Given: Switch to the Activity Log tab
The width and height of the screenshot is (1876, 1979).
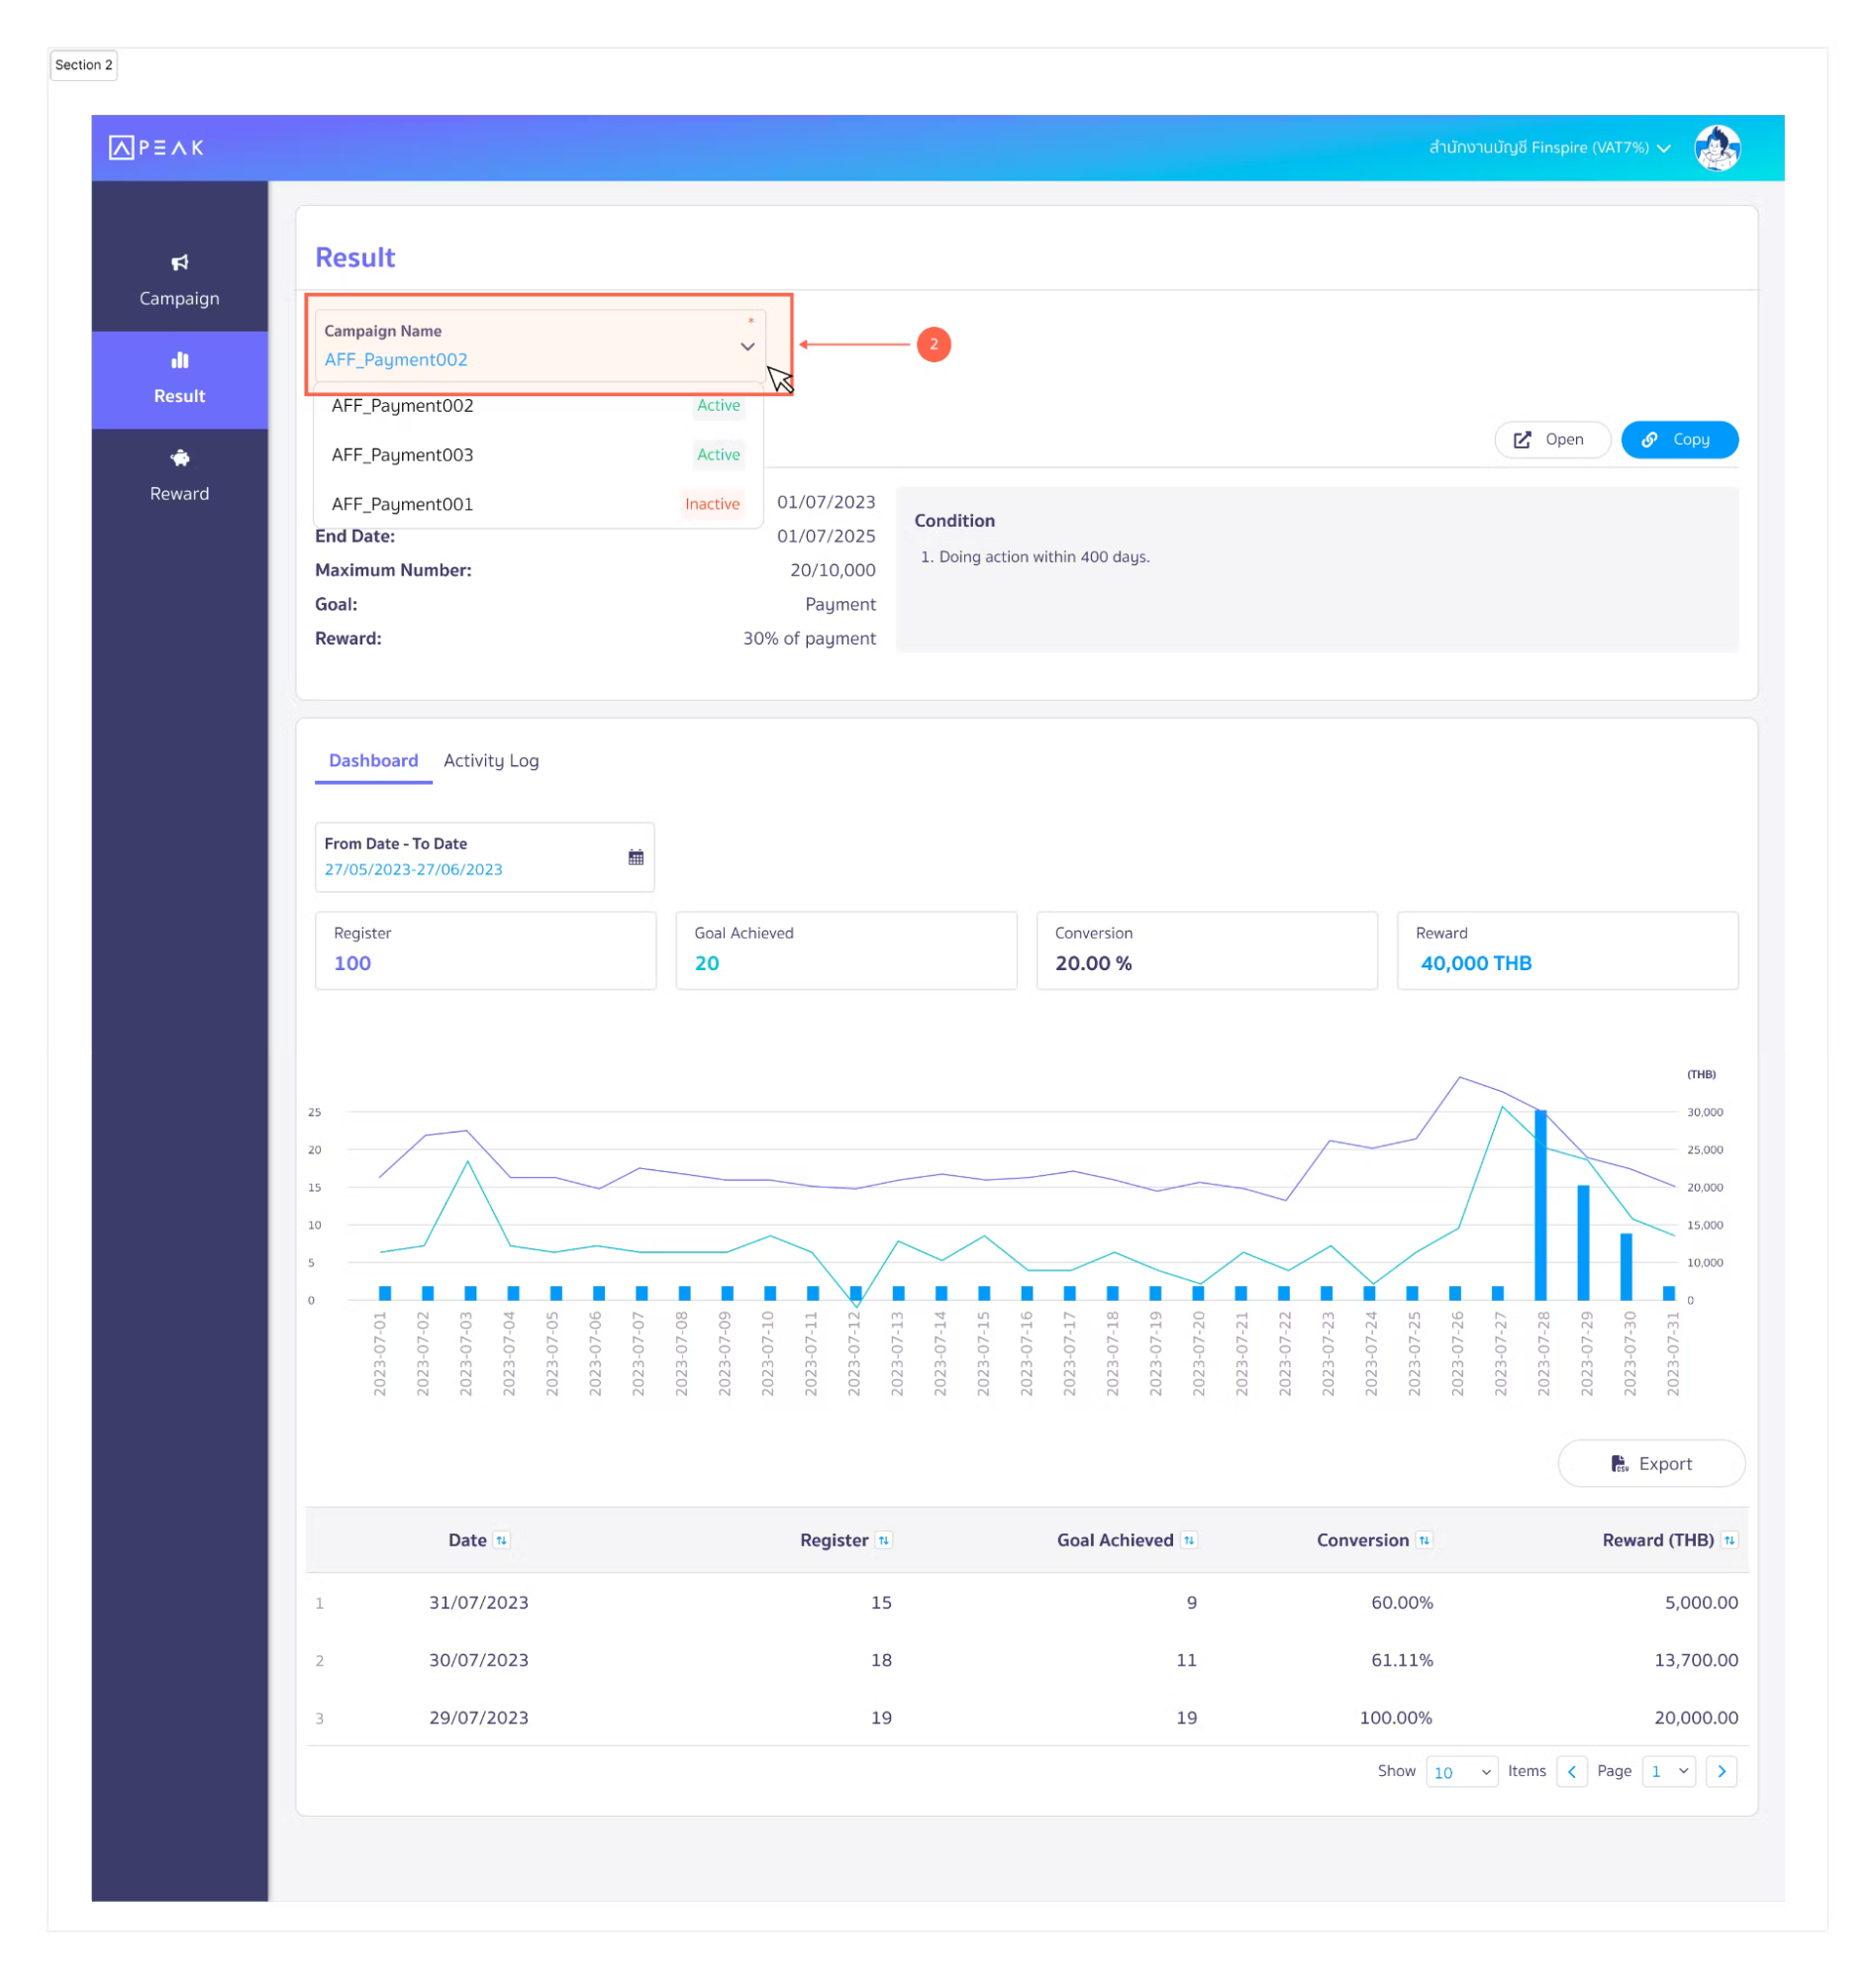Looking at the screenshot, I should point(491,761).
